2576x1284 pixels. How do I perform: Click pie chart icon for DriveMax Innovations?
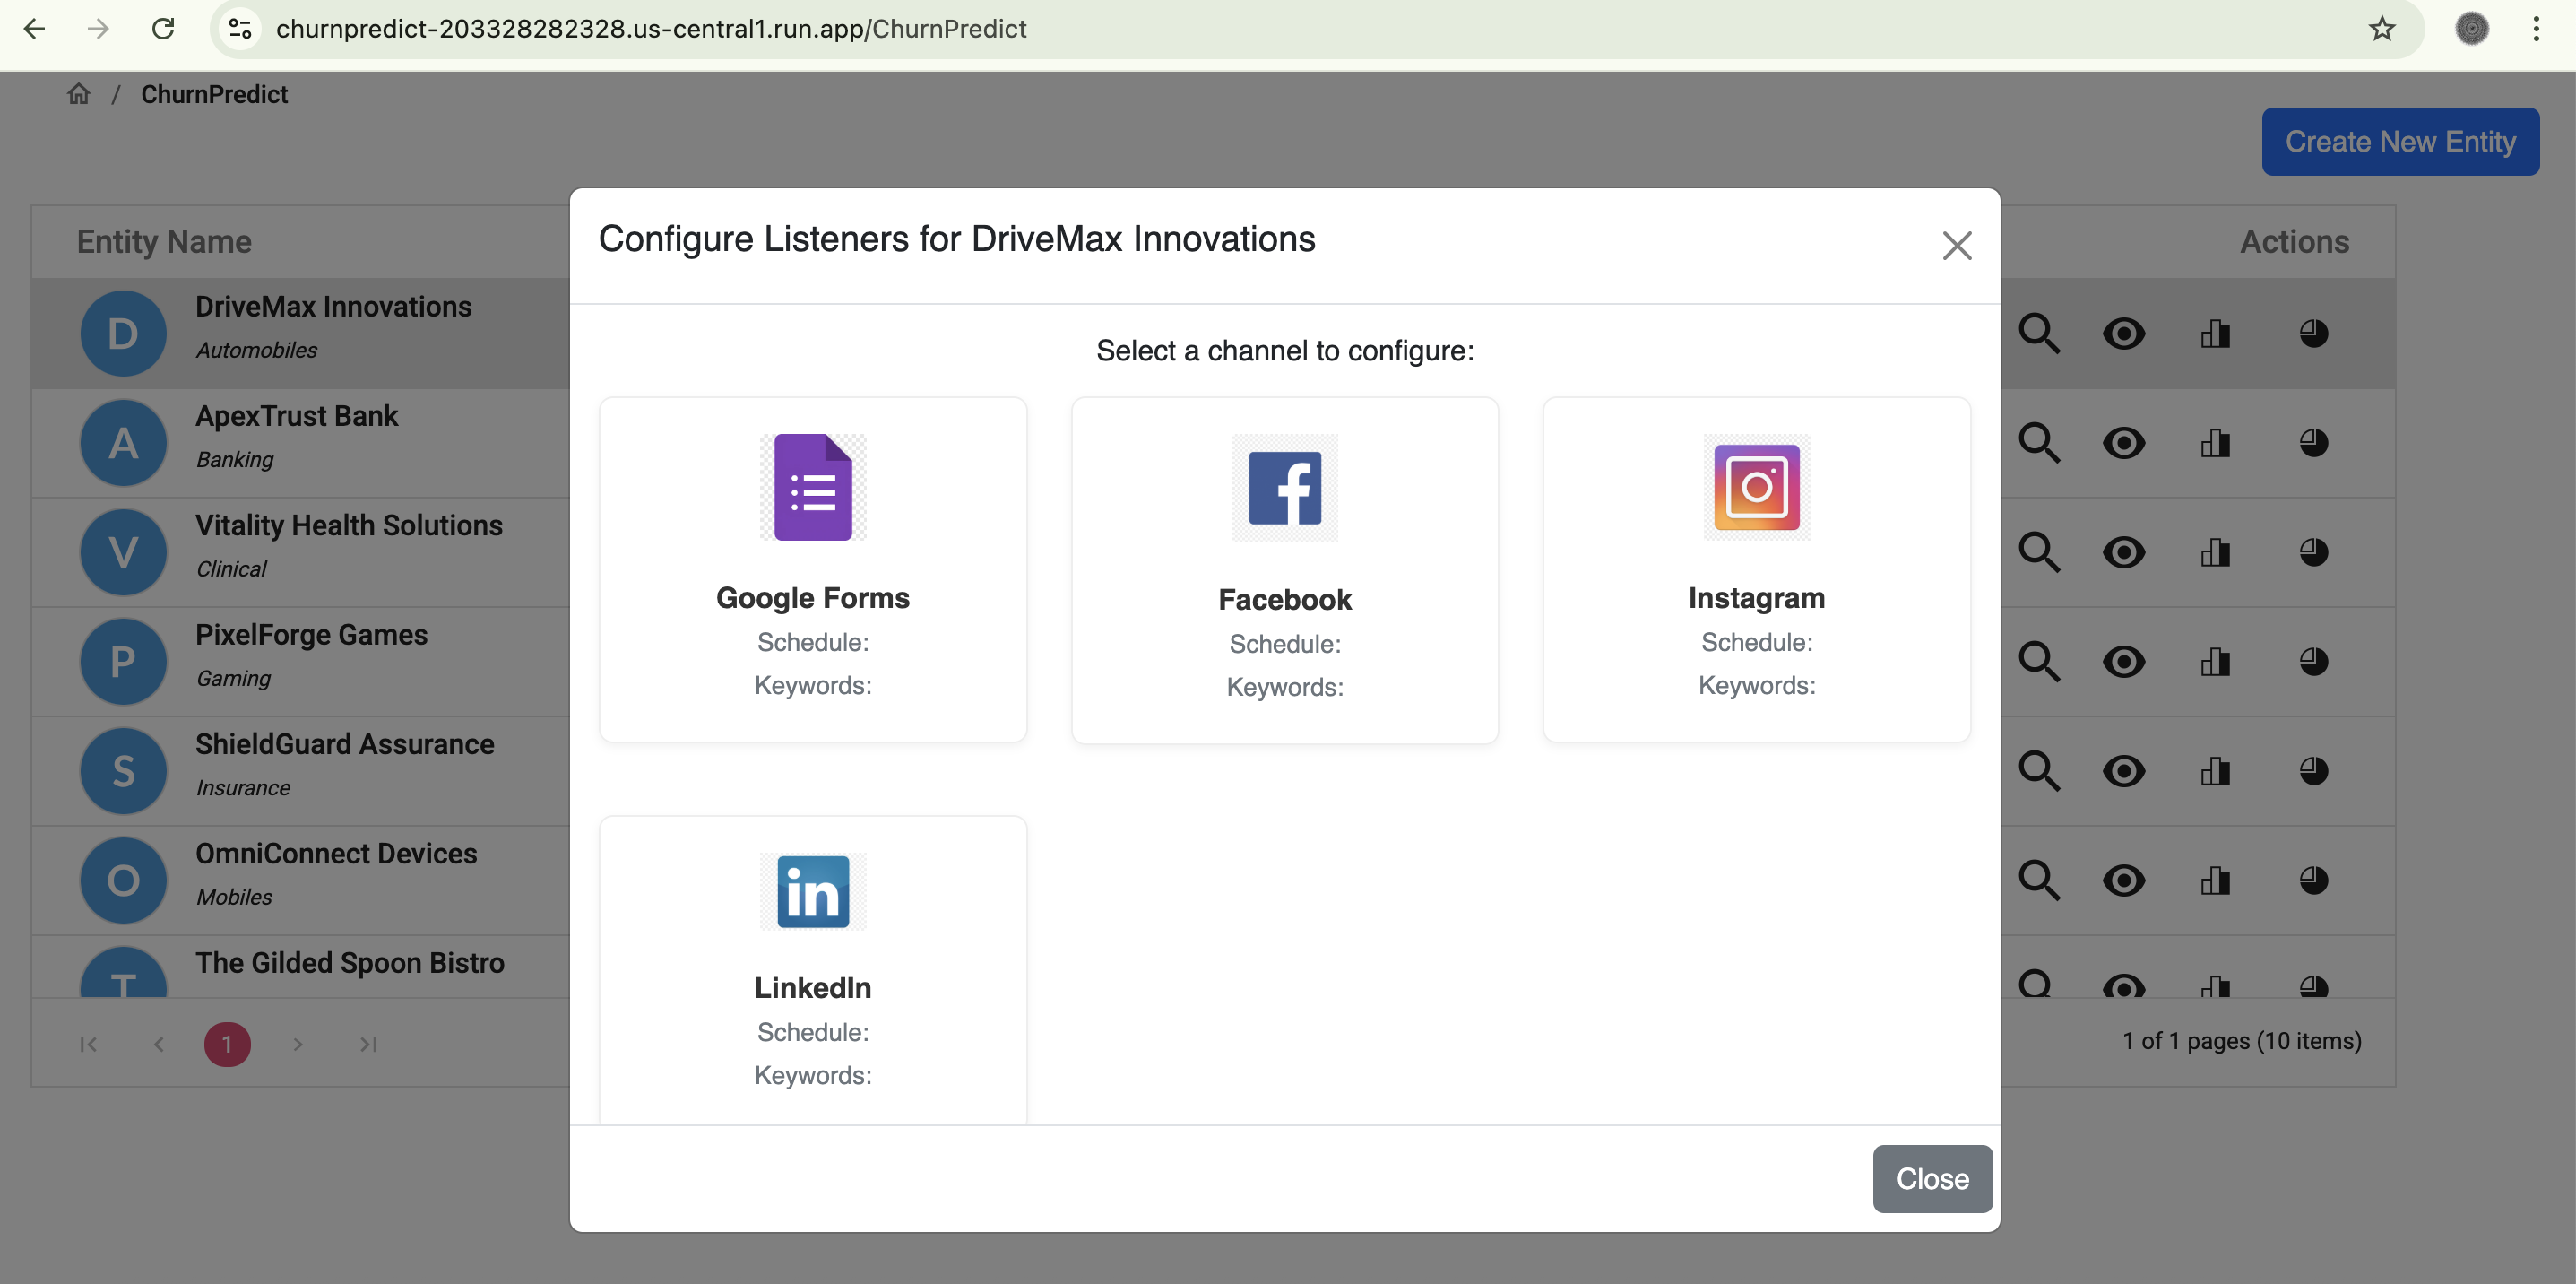[x=2313, y=333]
